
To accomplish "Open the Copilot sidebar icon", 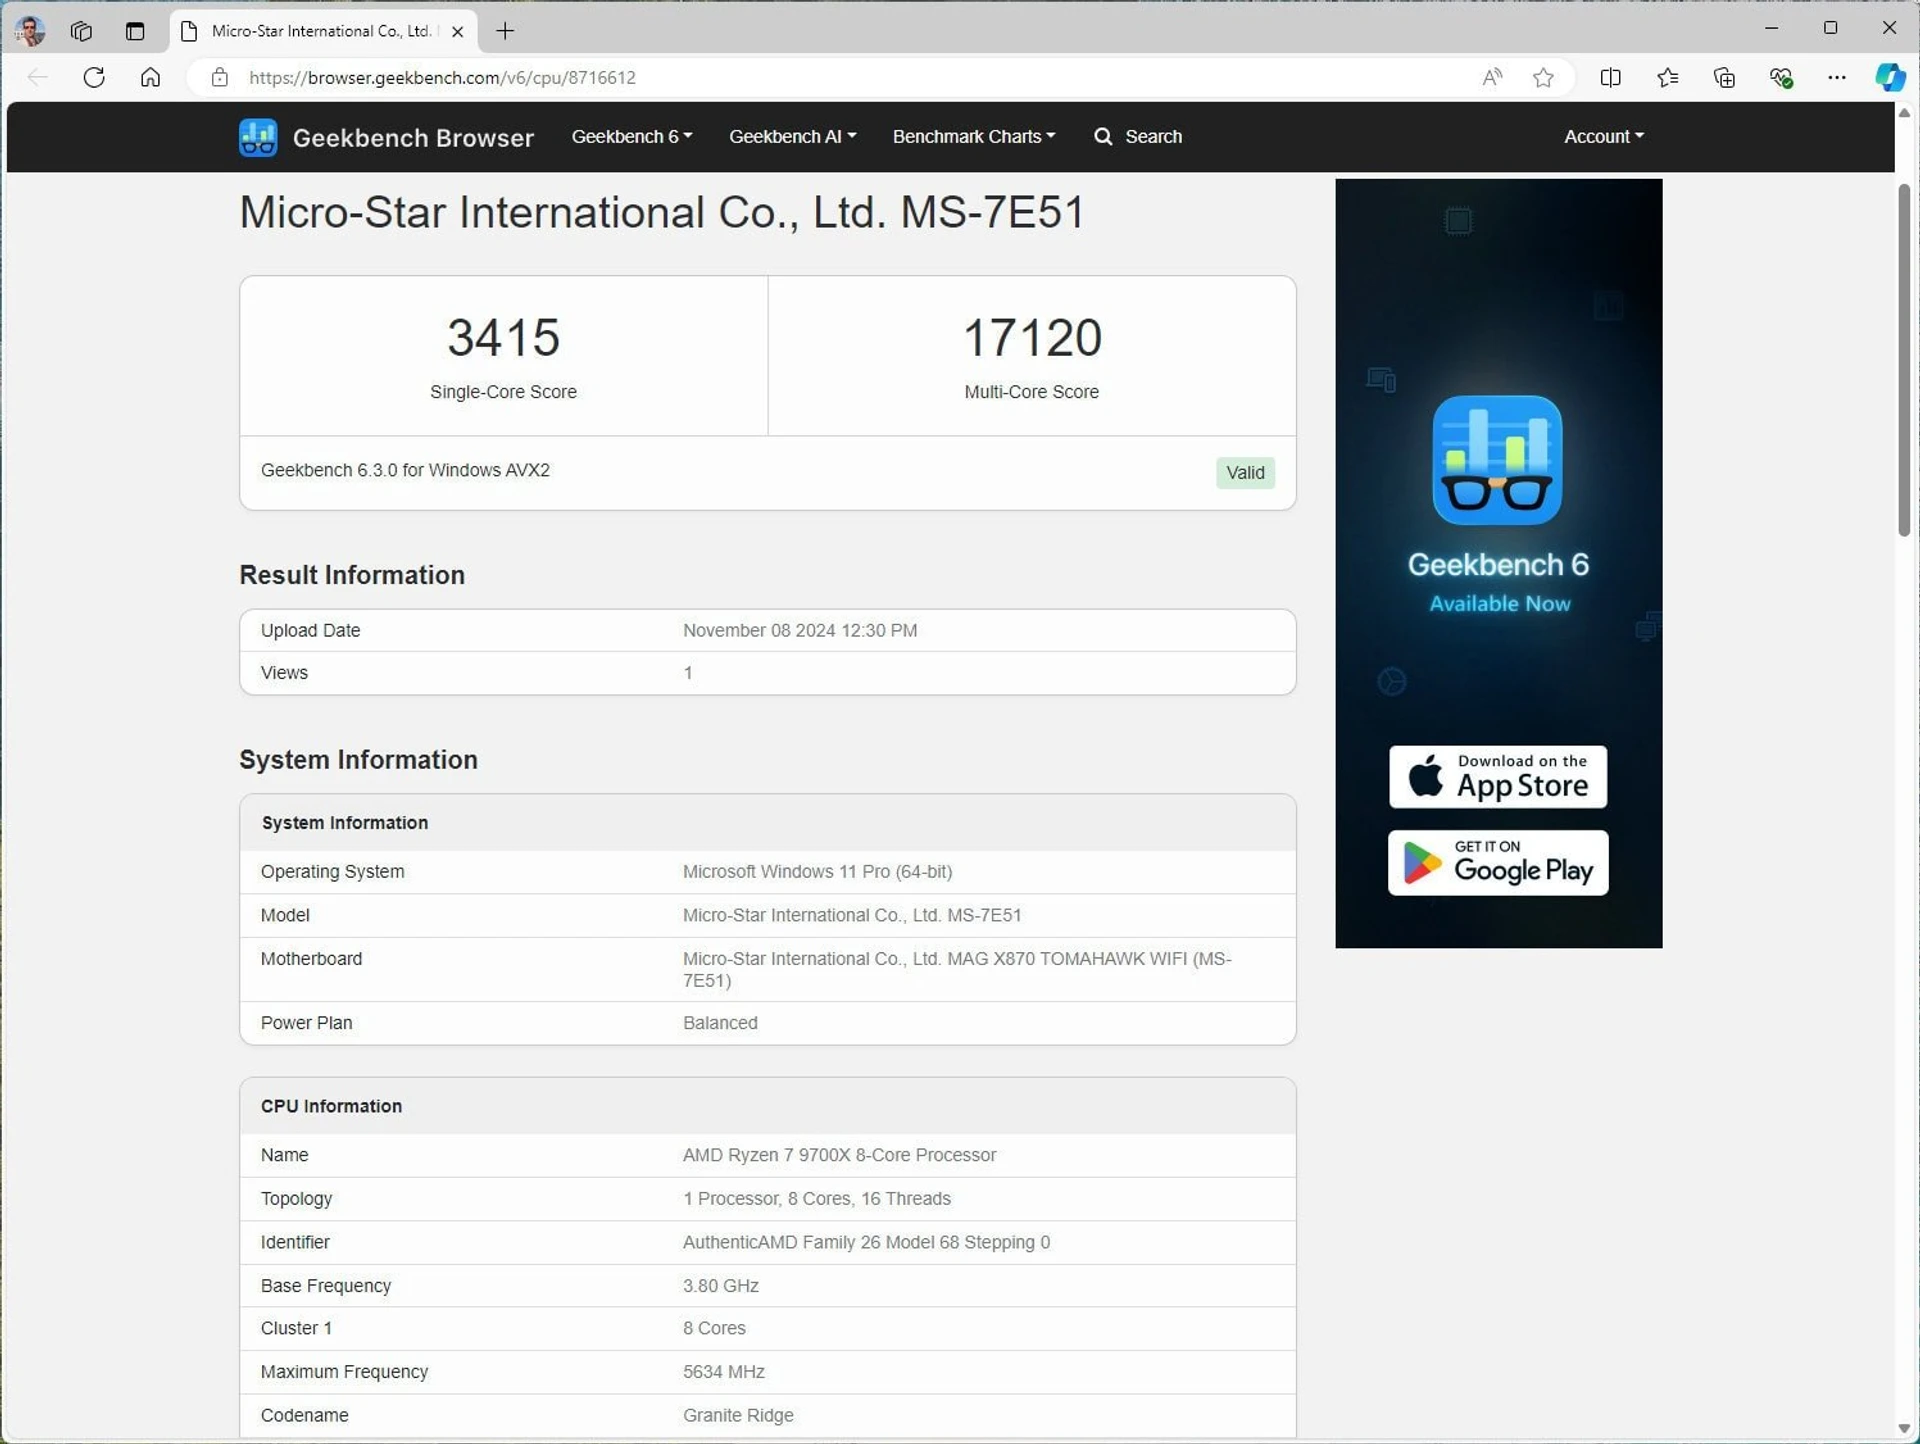I will pyautogui.click(x=1890, y=77).
